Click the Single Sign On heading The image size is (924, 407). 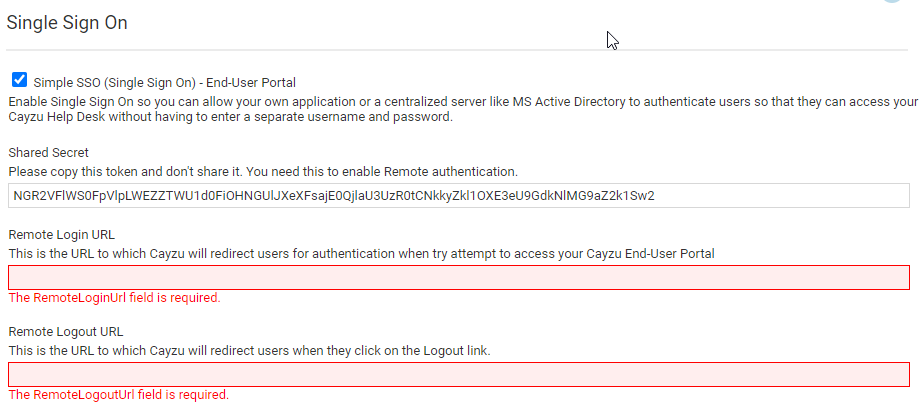(67, 23)
